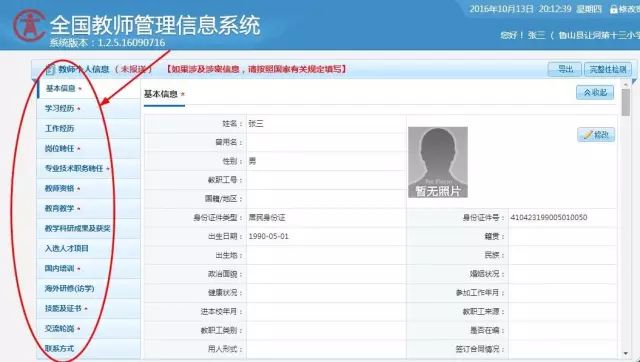Click the date and time display
640x362 pixels.
536,9
